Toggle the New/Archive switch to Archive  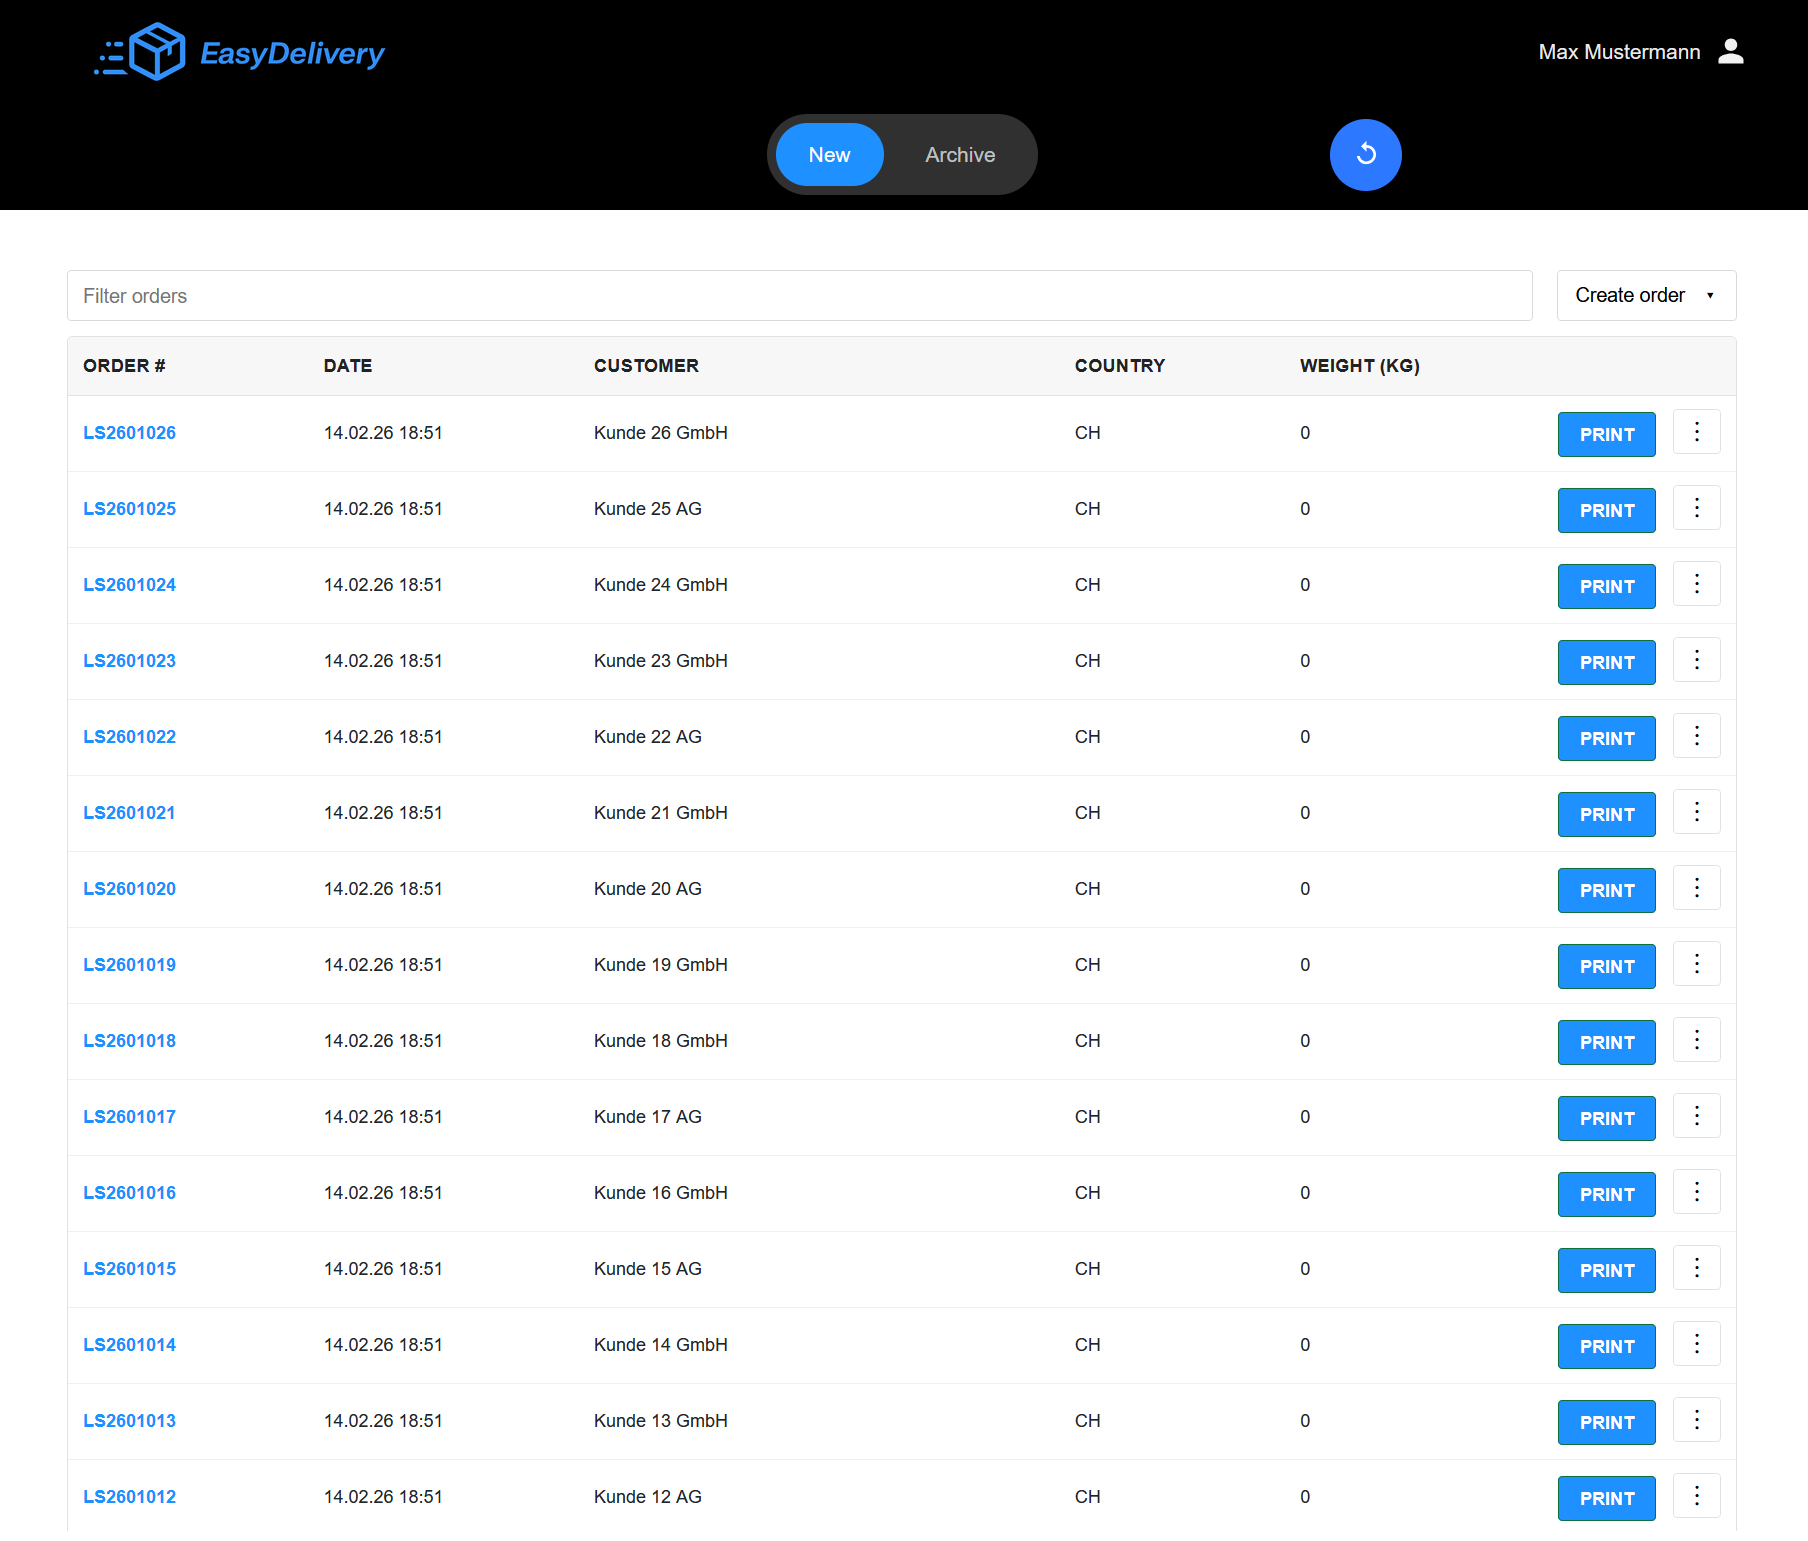click(959, 154)
